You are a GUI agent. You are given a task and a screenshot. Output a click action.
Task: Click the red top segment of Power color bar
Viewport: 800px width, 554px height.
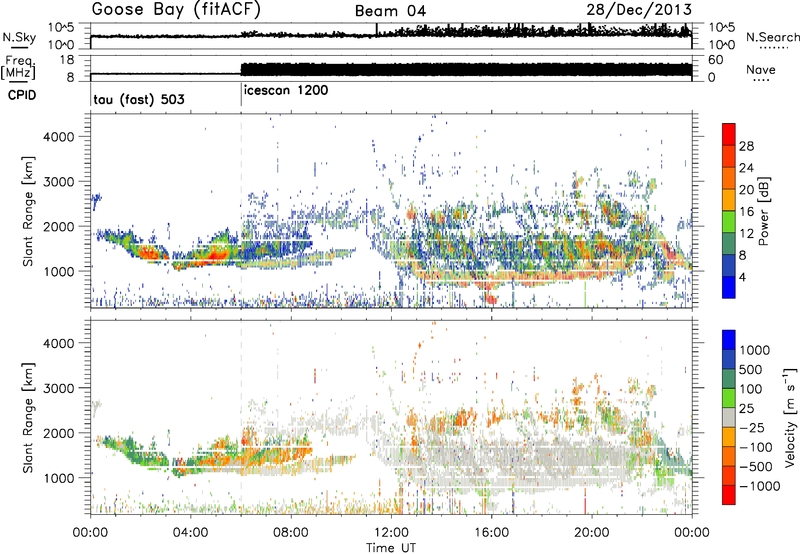pos(729,134)
